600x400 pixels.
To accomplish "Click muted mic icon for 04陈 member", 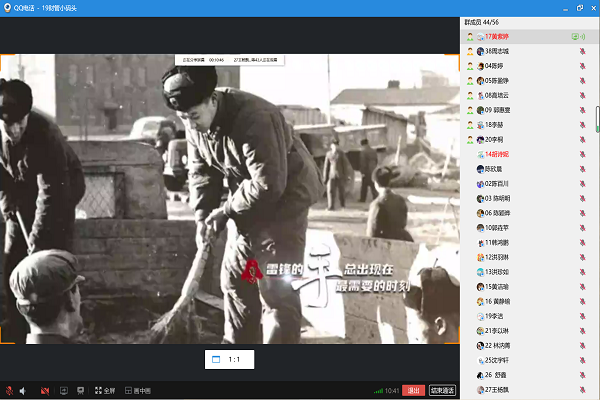I will (x=582, y=66).
